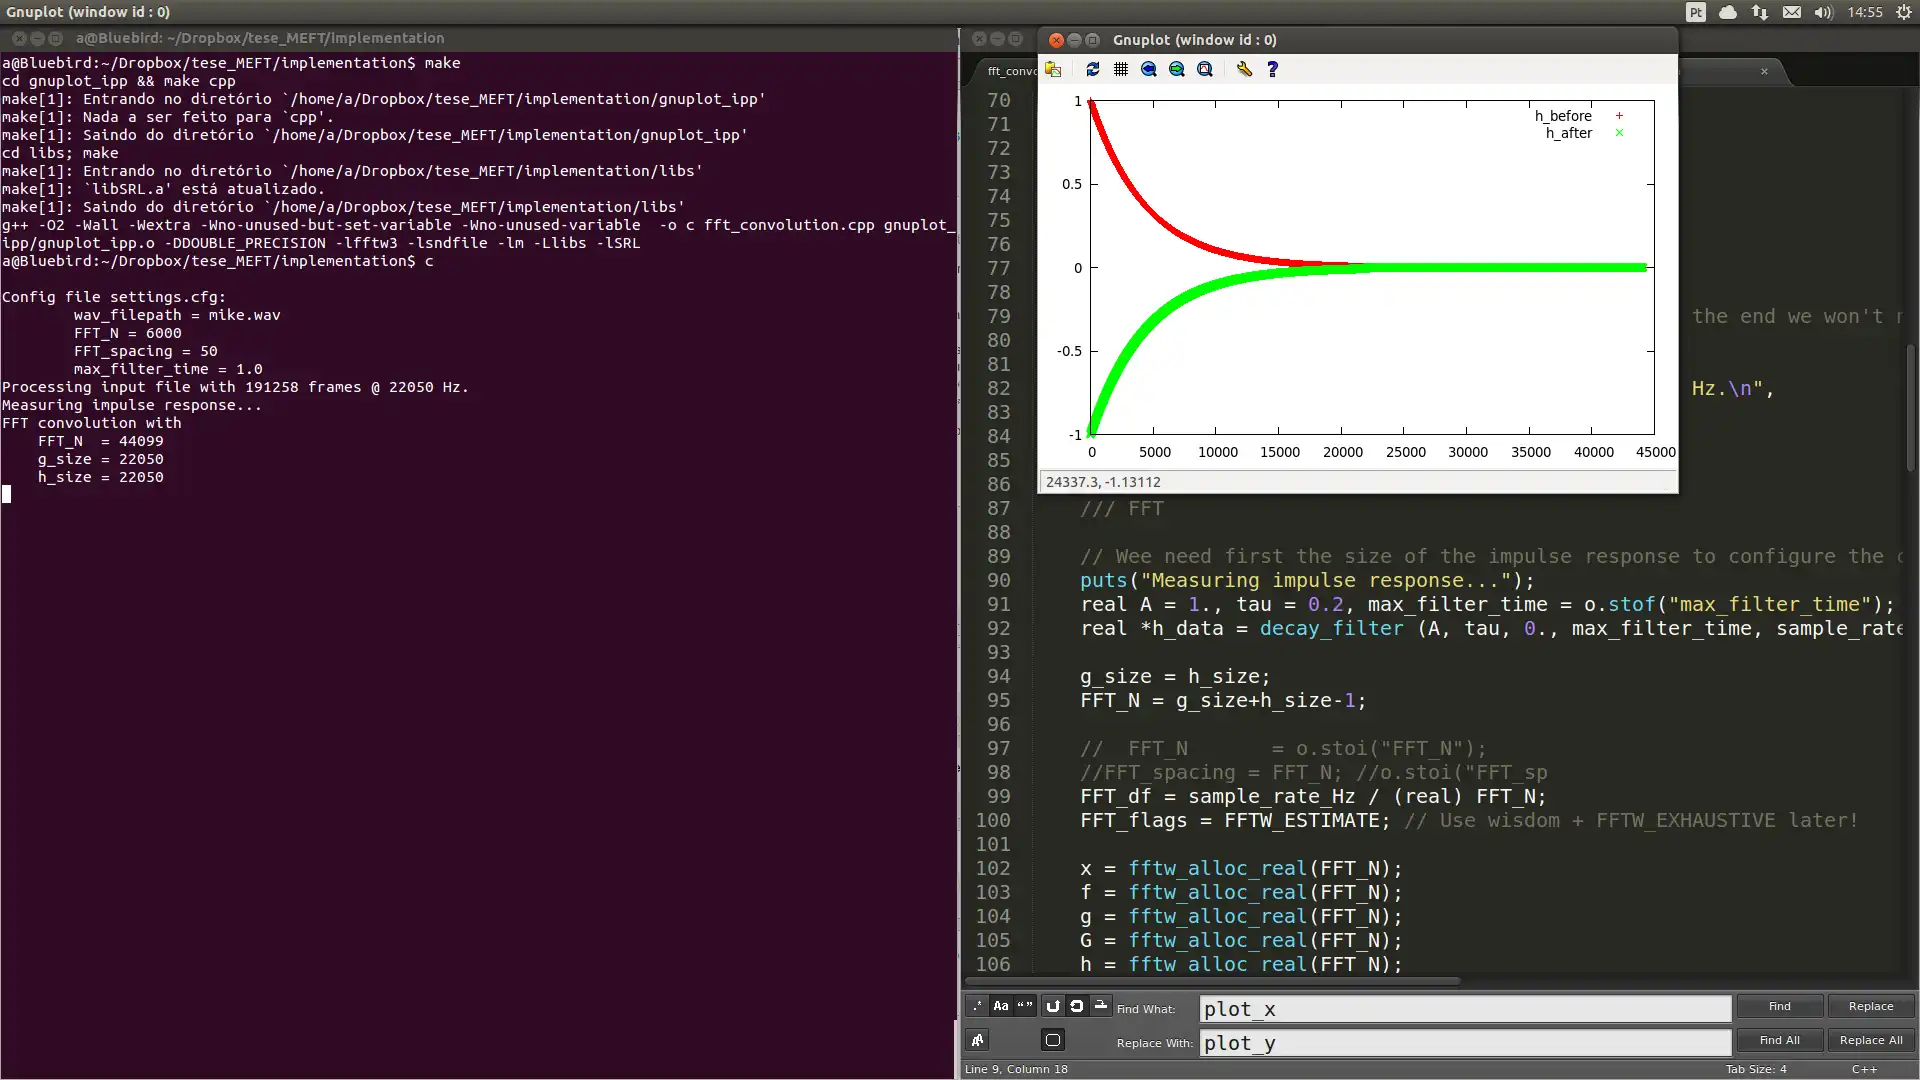Click the Find What input field
Image resolution: width=1920 pixels, height=1080 pixels.
click(1464, 1009)
